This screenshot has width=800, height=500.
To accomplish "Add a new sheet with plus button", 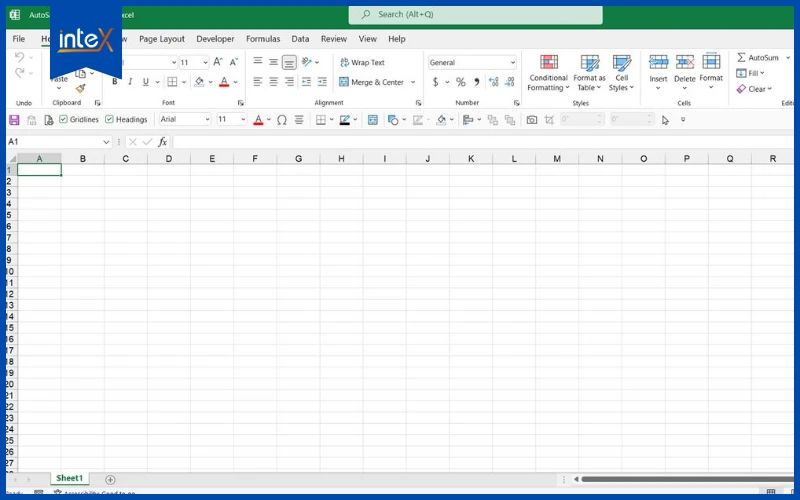I will tap(110, 479).
